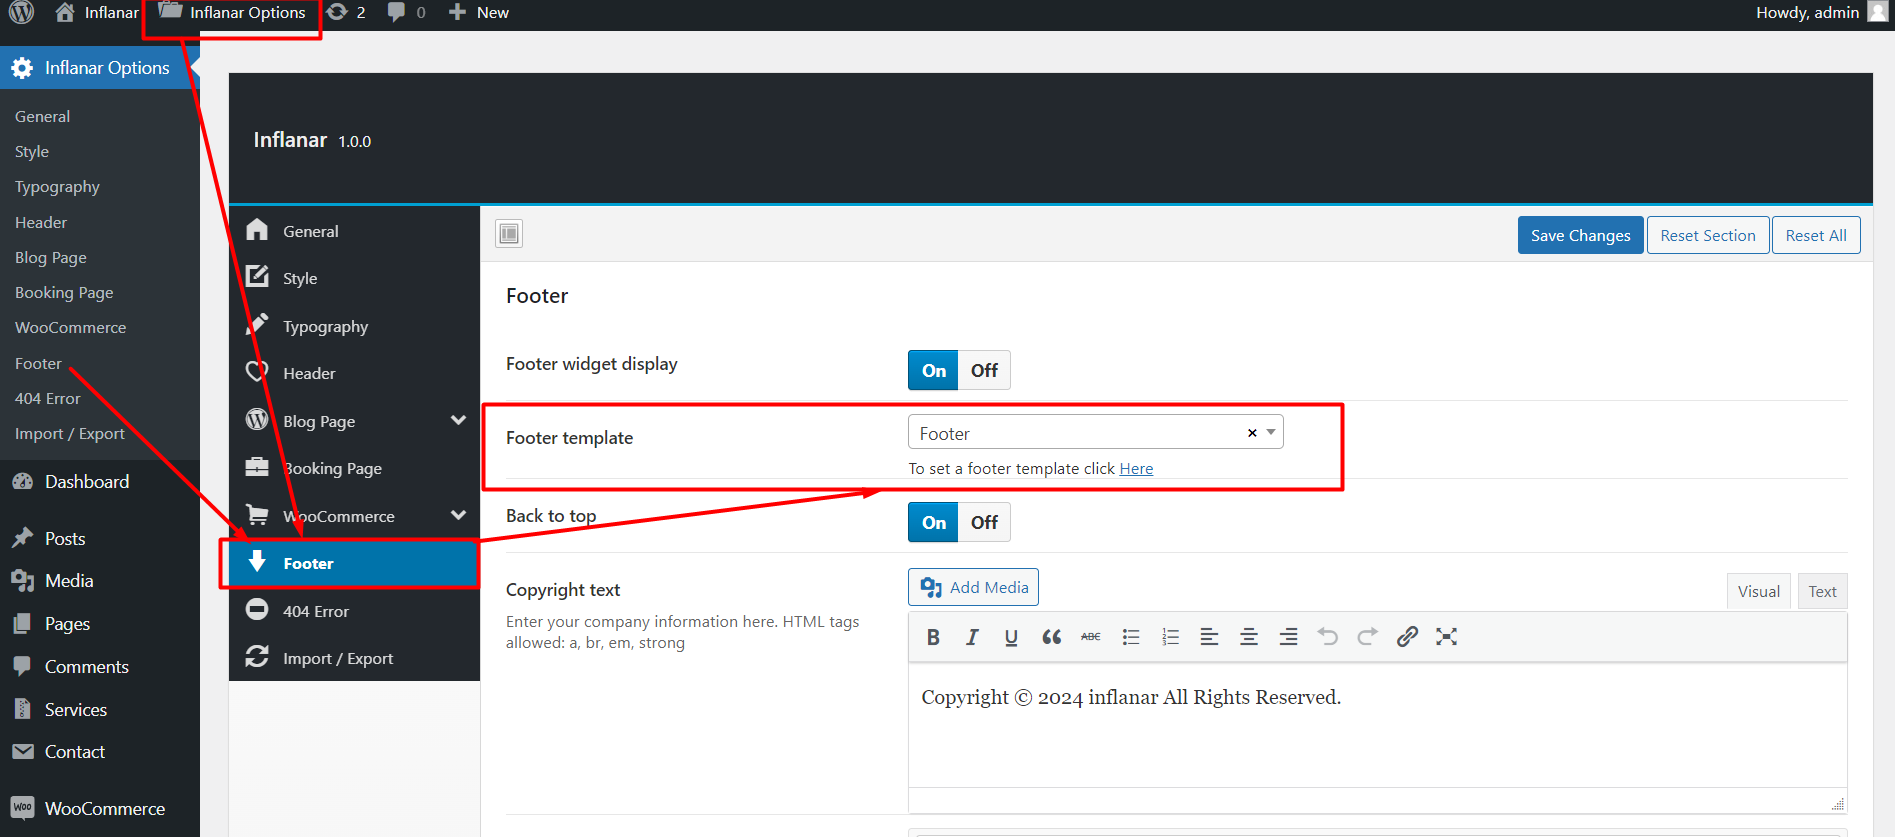Open the Media library menu
Viewport: 1895px width, 837px height.
tap(69, 581)
